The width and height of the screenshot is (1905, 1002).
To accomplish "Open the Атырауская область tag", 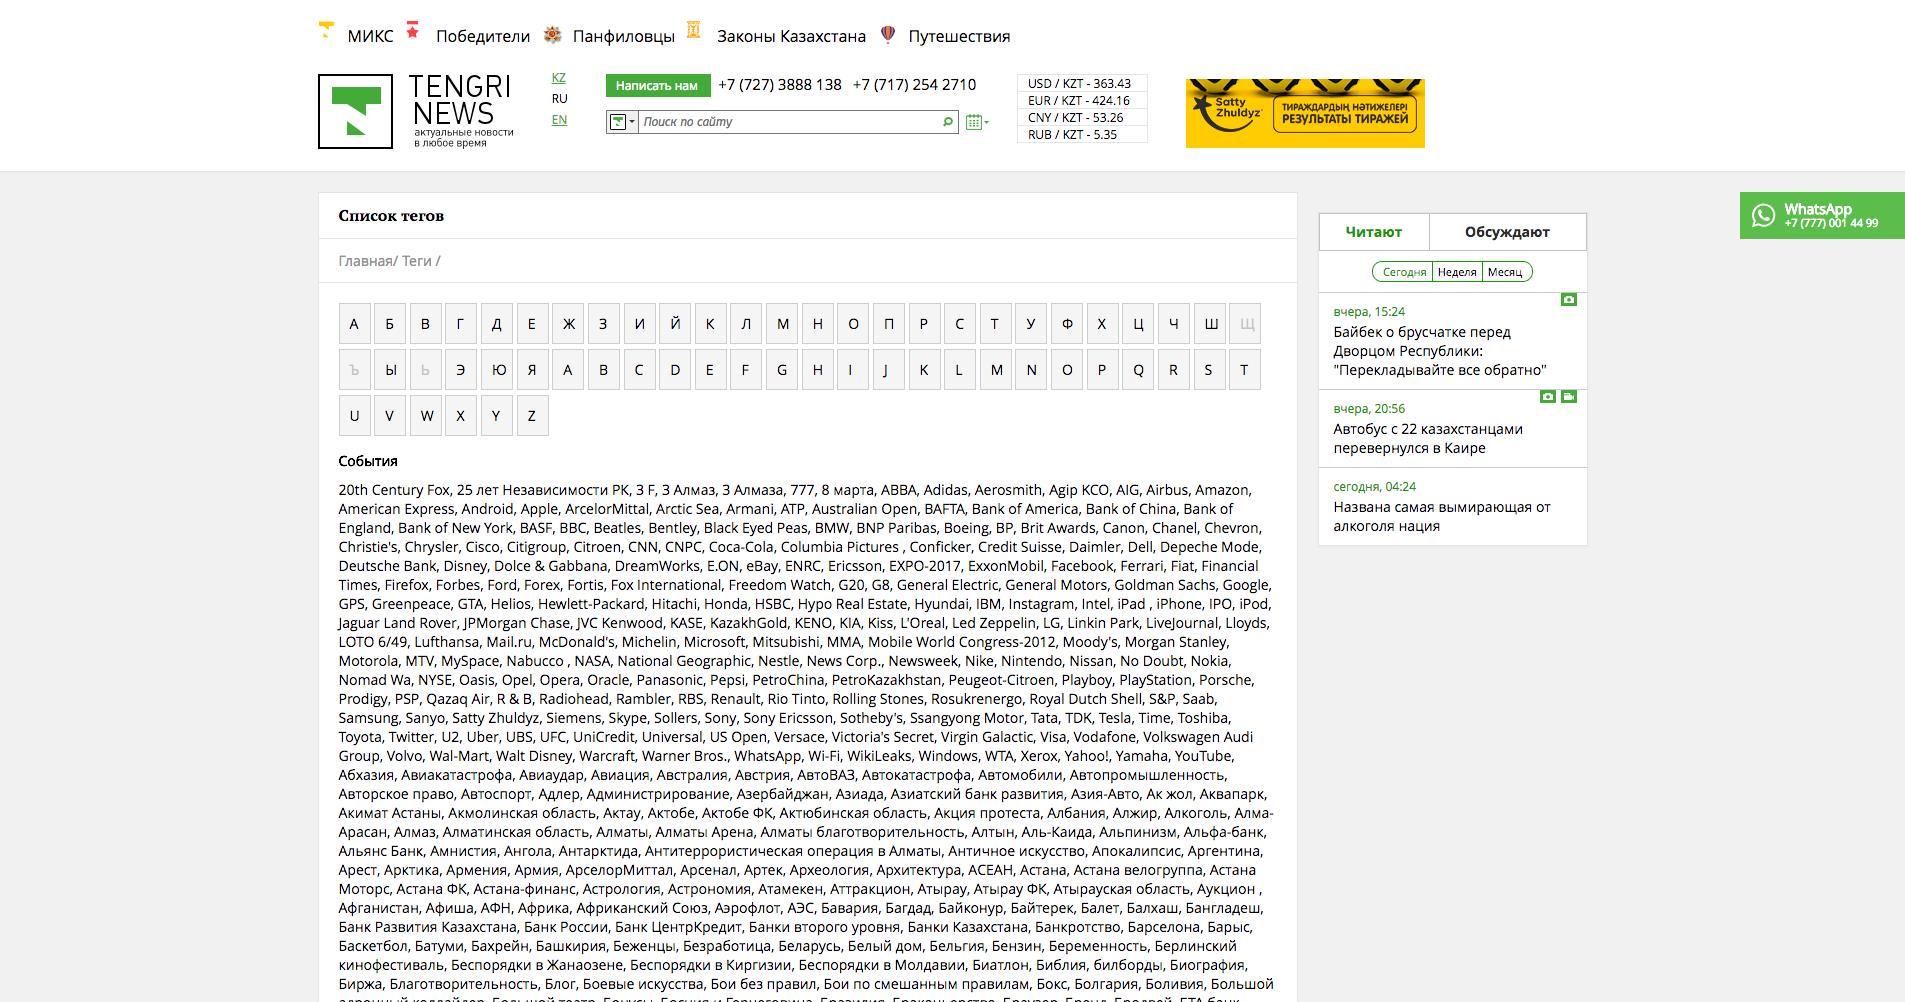I will (x=1121, y=889).
